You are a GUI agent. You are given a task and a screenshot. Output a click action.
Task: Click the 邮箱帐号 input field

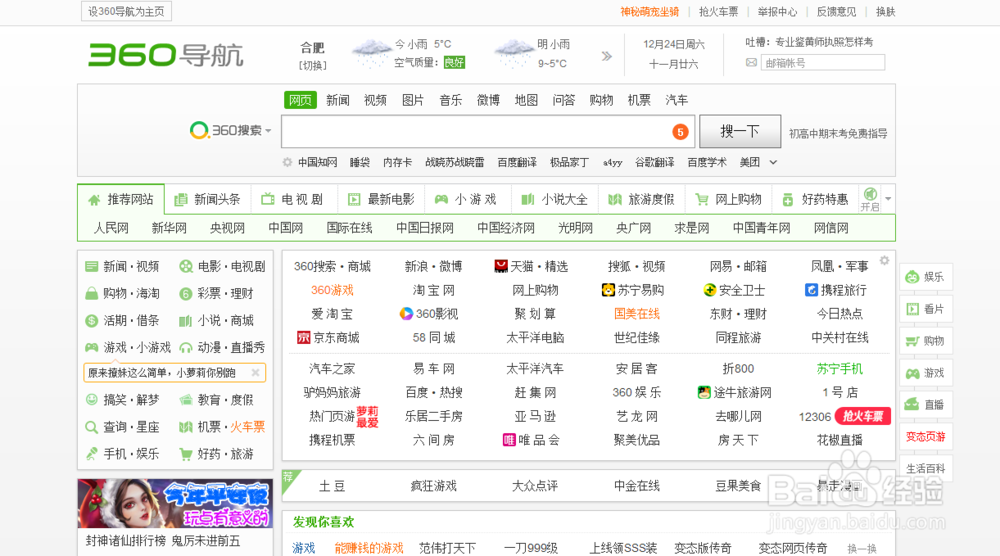click(x=823, y=62)
